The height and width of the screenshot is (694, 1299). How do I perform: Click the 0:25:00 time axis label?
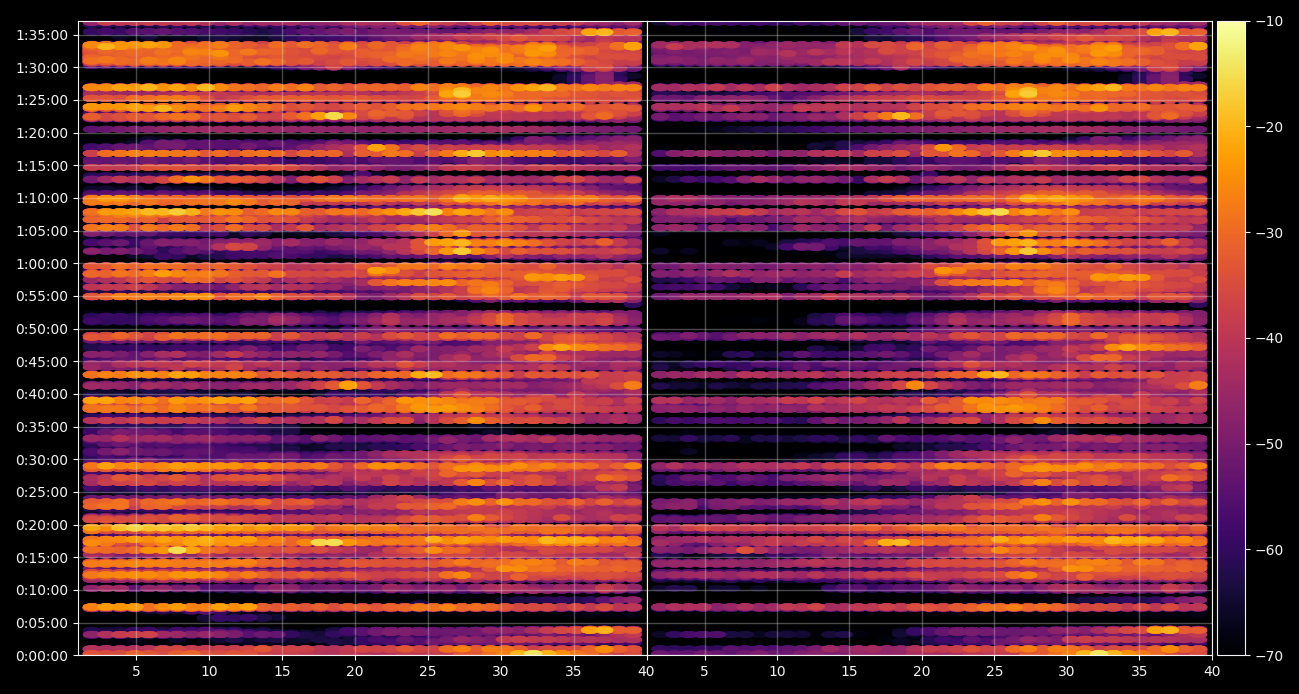(x=42, y=492)
